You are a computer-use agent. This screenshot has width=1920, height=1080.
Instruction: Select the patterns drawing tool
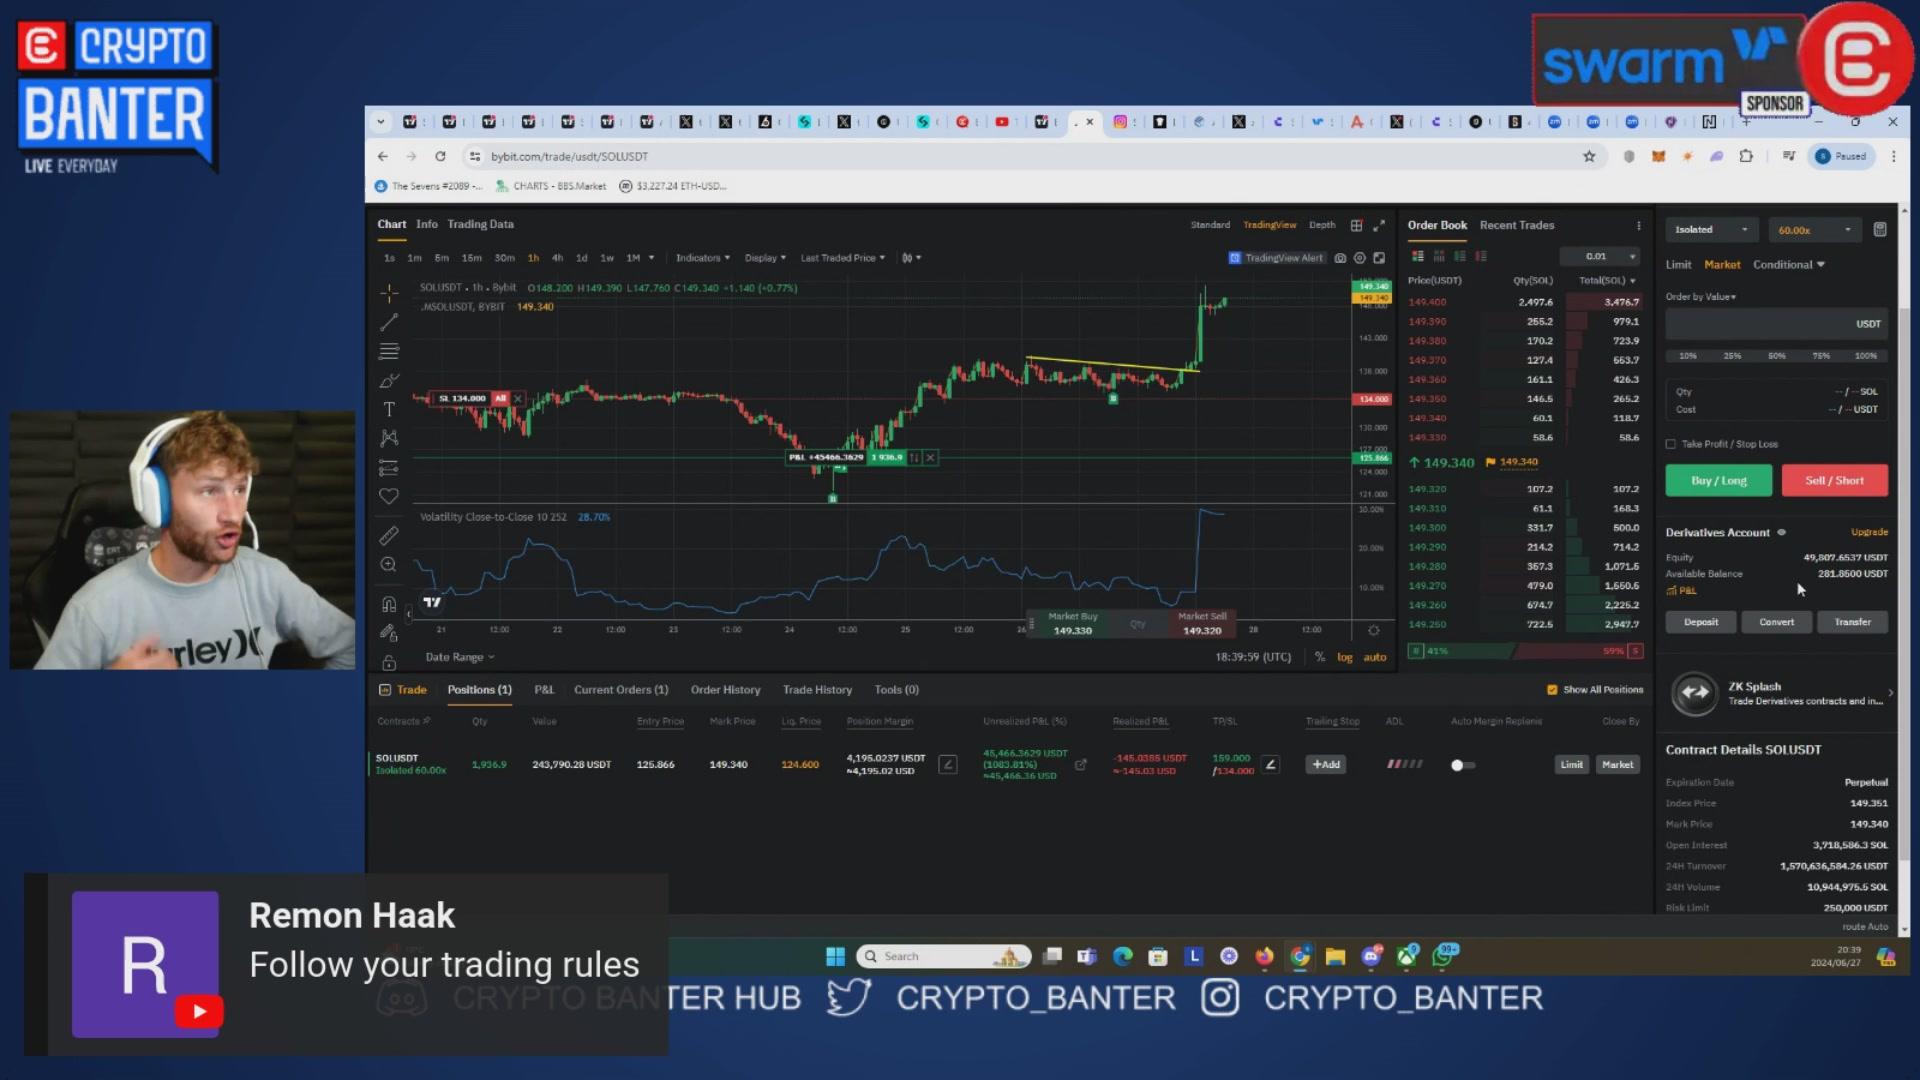[x=389, y=438]
